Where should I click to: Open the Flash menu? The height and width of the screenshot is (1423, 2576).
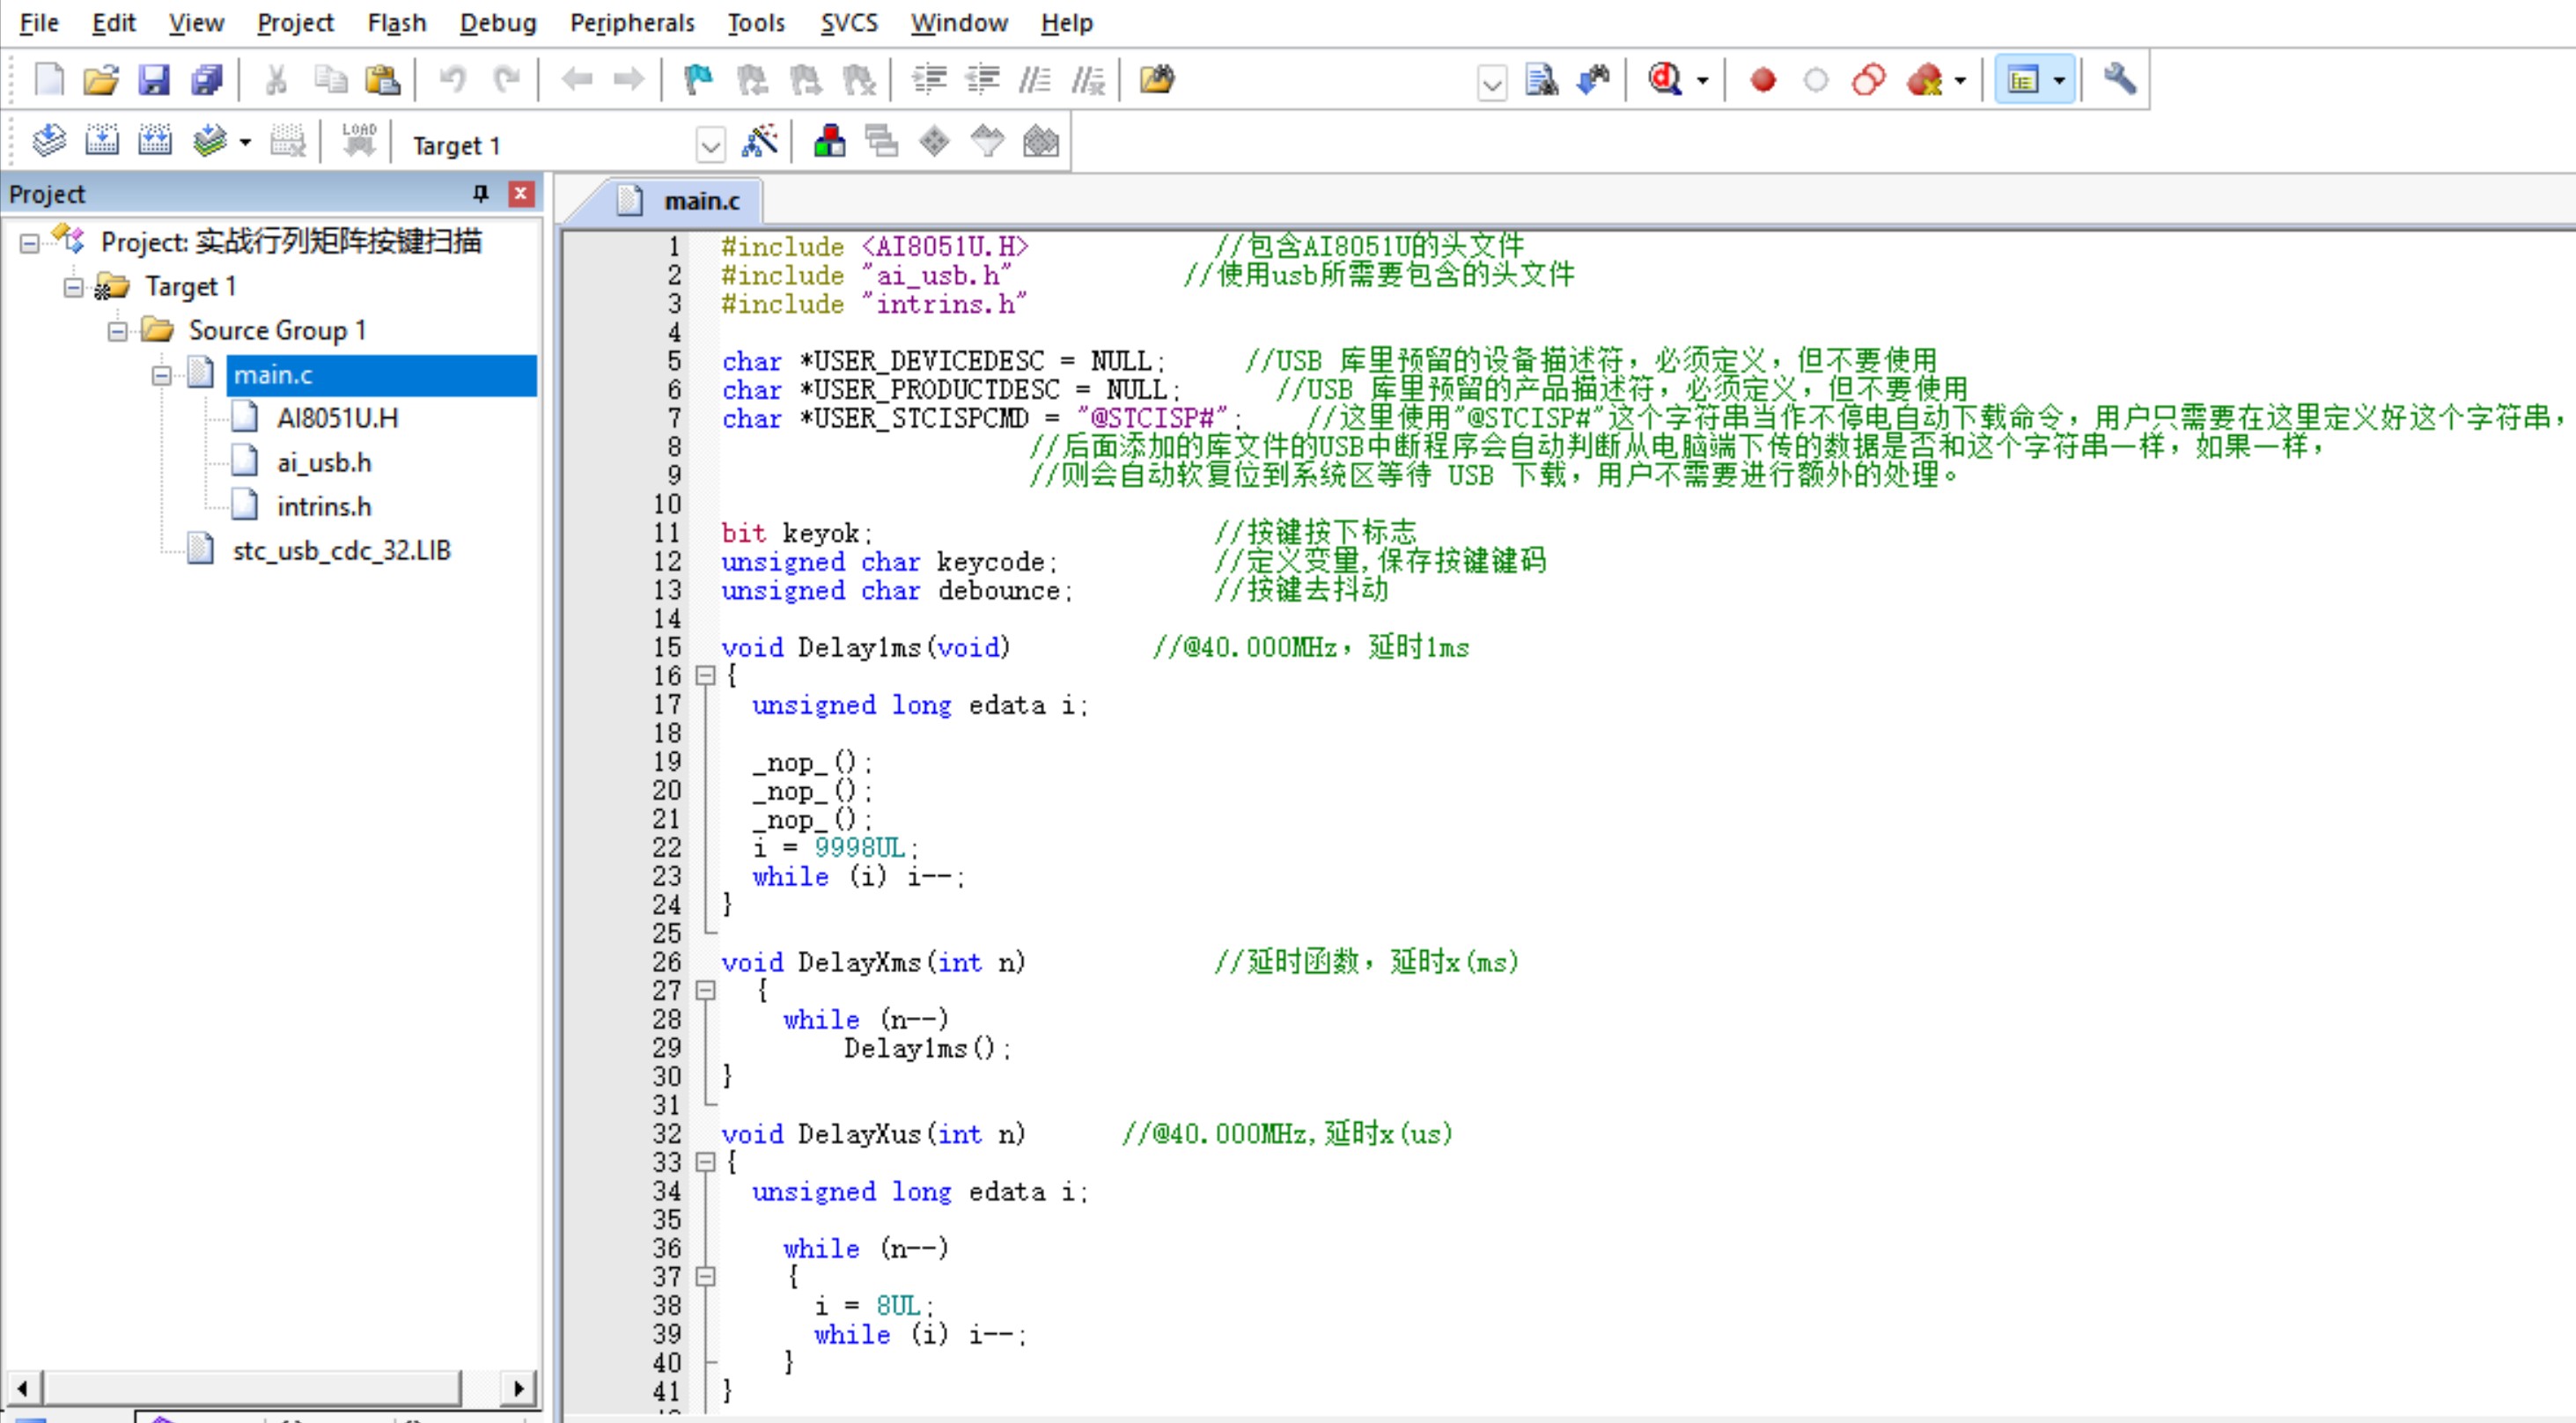click(396, 22)
